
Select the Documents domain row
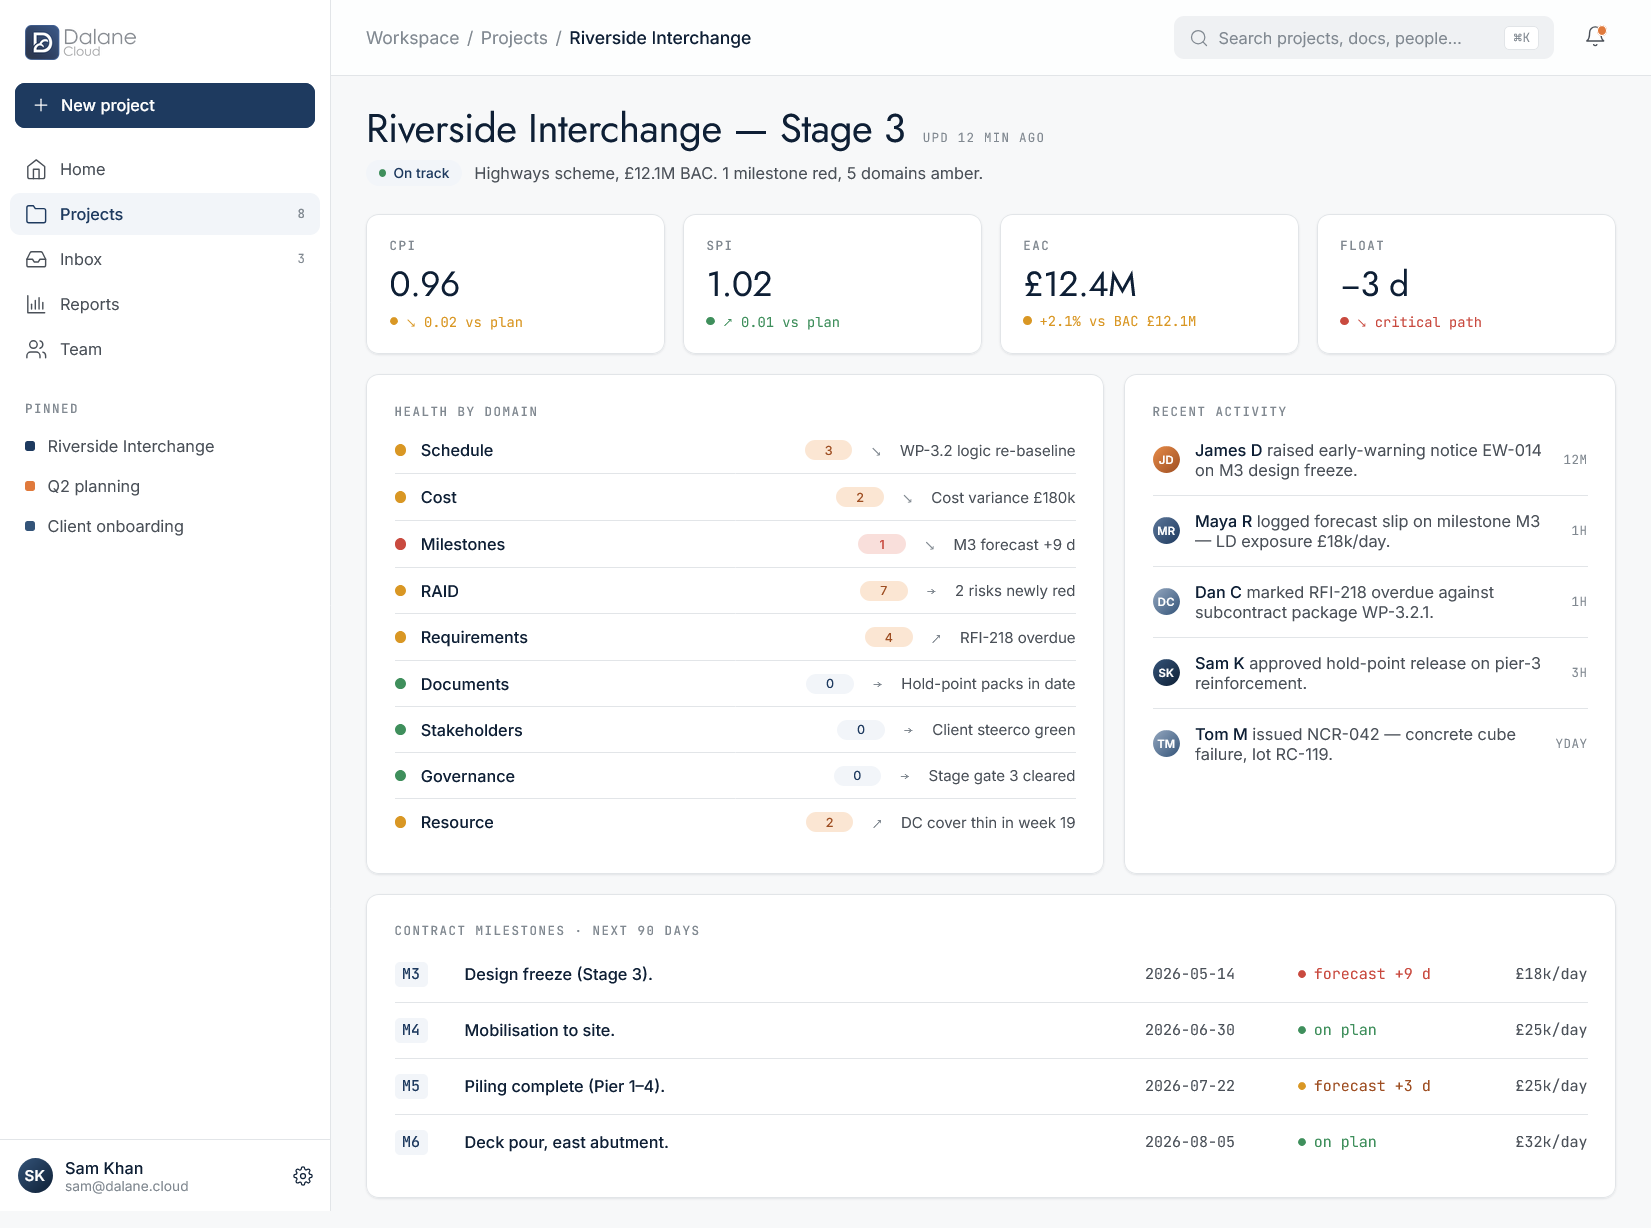coord(735,684)
